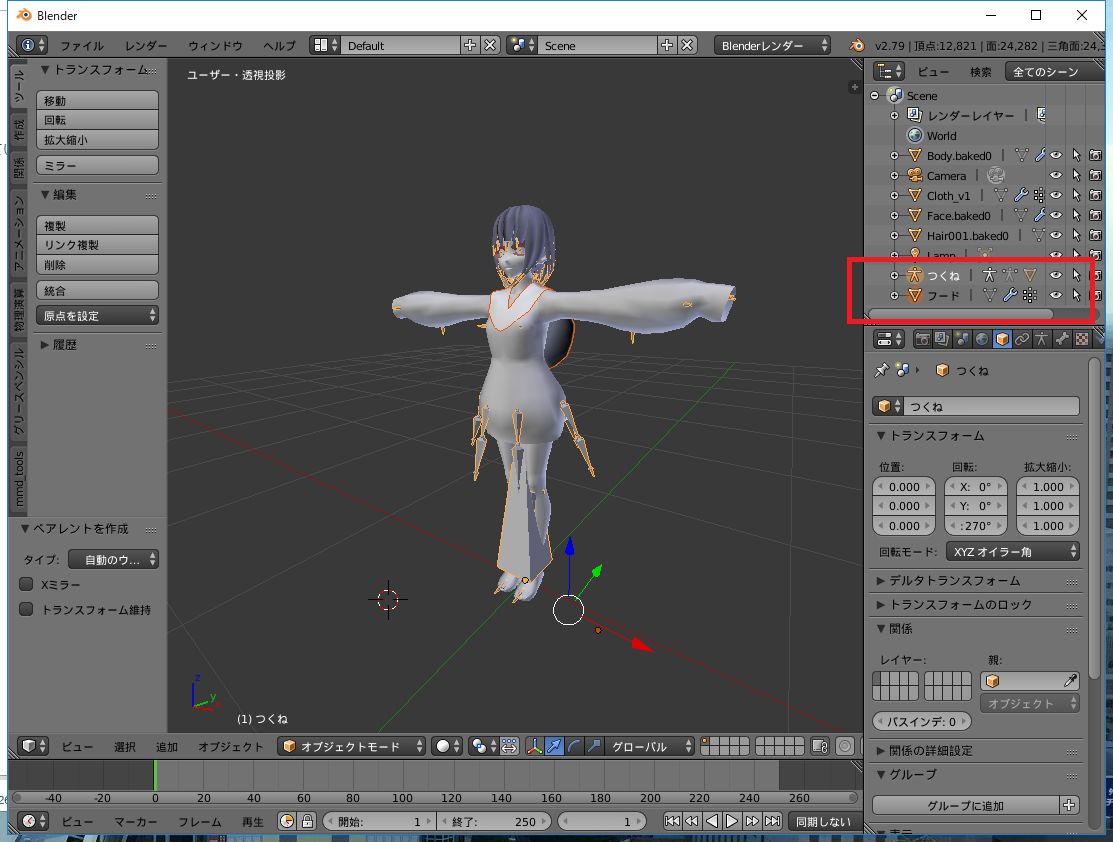Screen dimensions: 1113x842
Task: Click the parent field eyedropper icon
Action: click(x=1070, y=681)
